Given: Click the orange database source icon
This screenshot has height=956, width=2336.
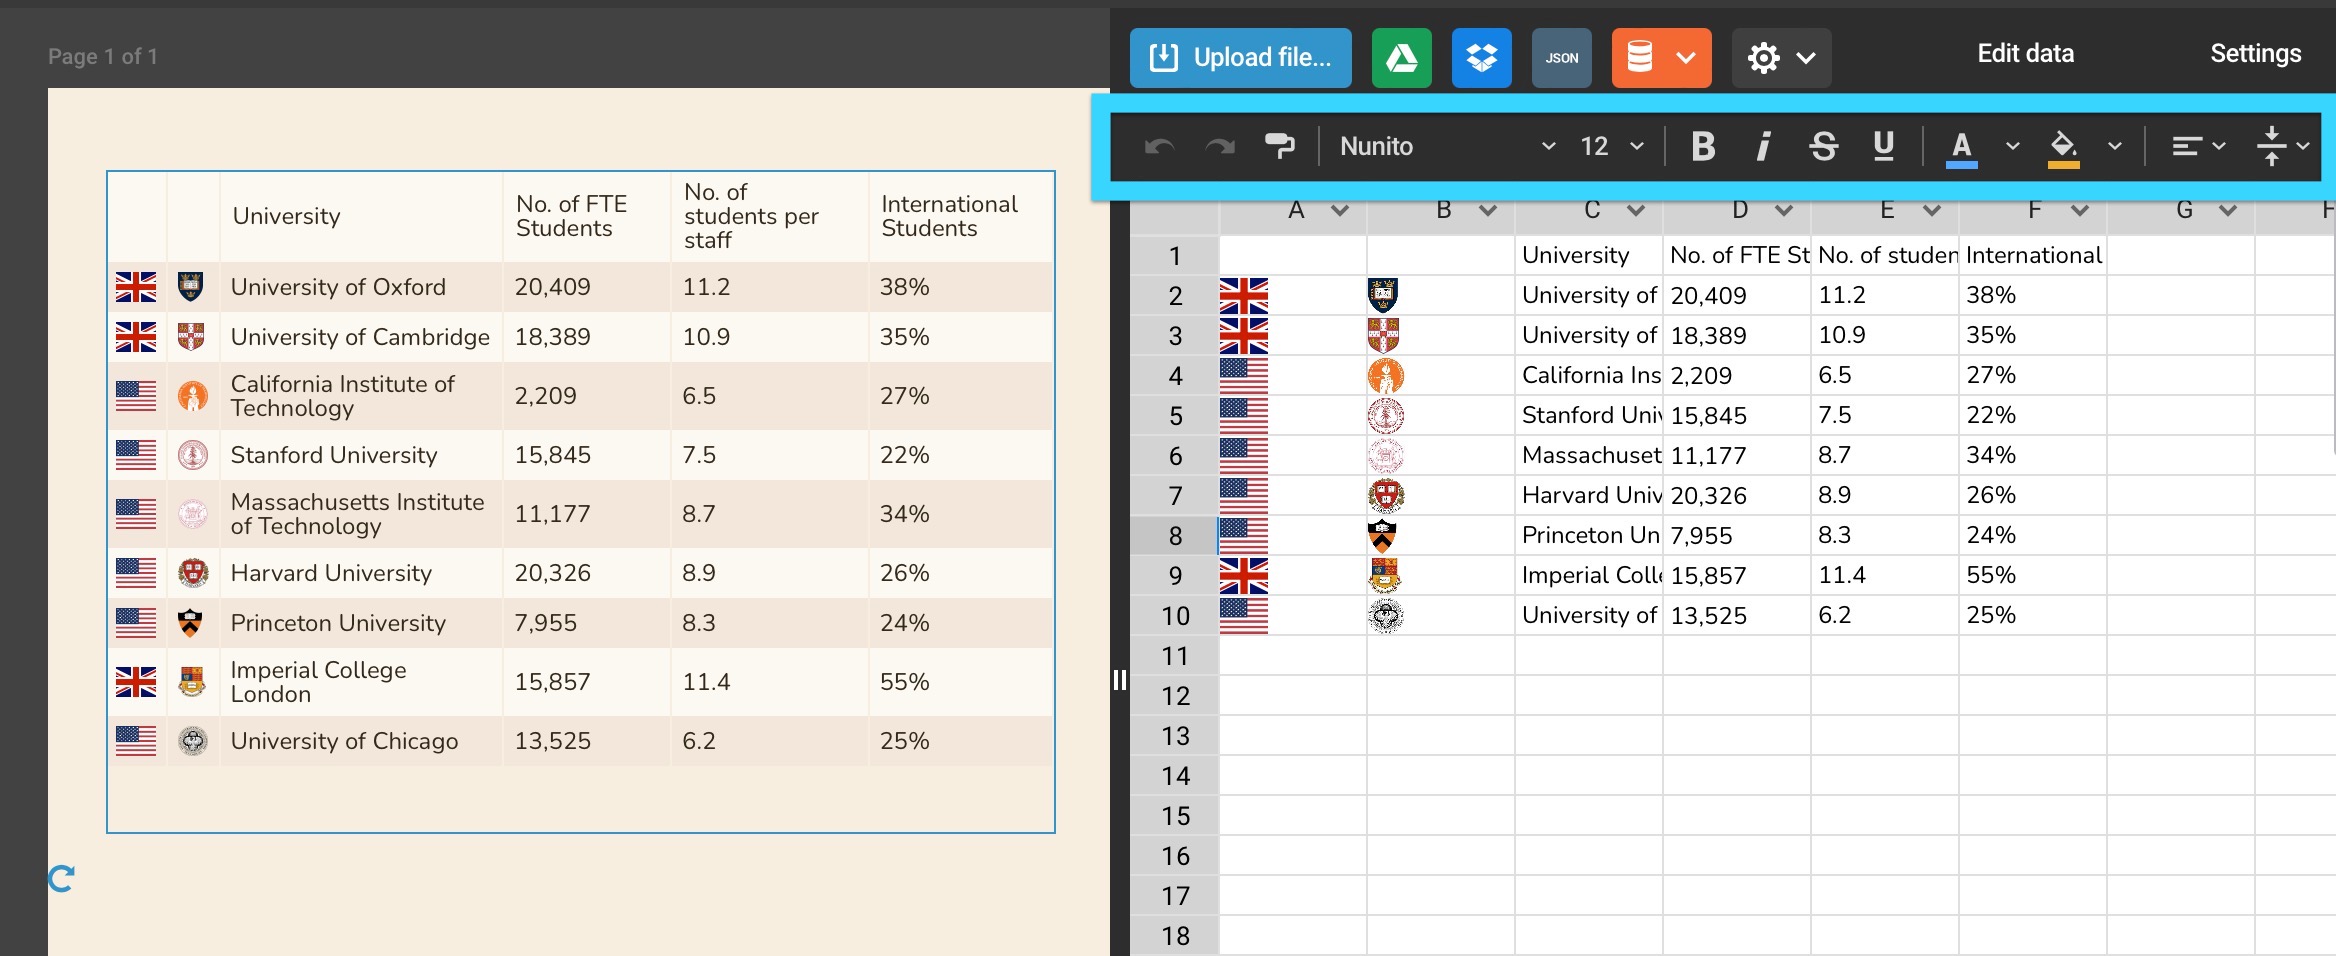Looking at the screenshot, I should pyautogui.click(x=1641, y=58).
